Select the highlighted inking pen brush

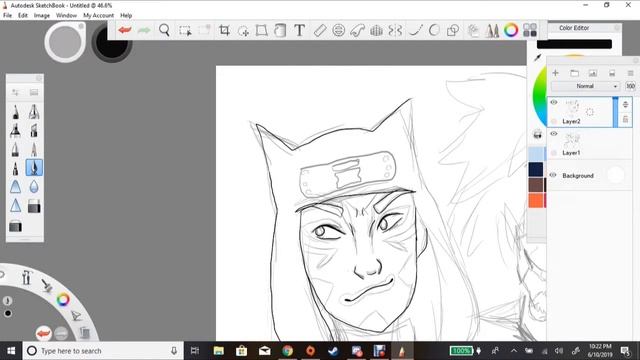pyautogui.click(x=34, y=168)
